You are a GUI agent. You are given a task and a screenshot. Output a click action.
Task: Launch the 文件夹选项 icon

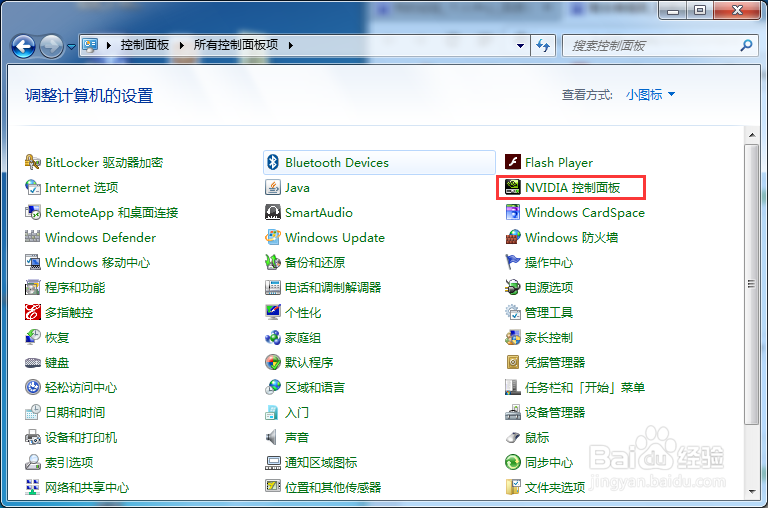tap(513, 487)
